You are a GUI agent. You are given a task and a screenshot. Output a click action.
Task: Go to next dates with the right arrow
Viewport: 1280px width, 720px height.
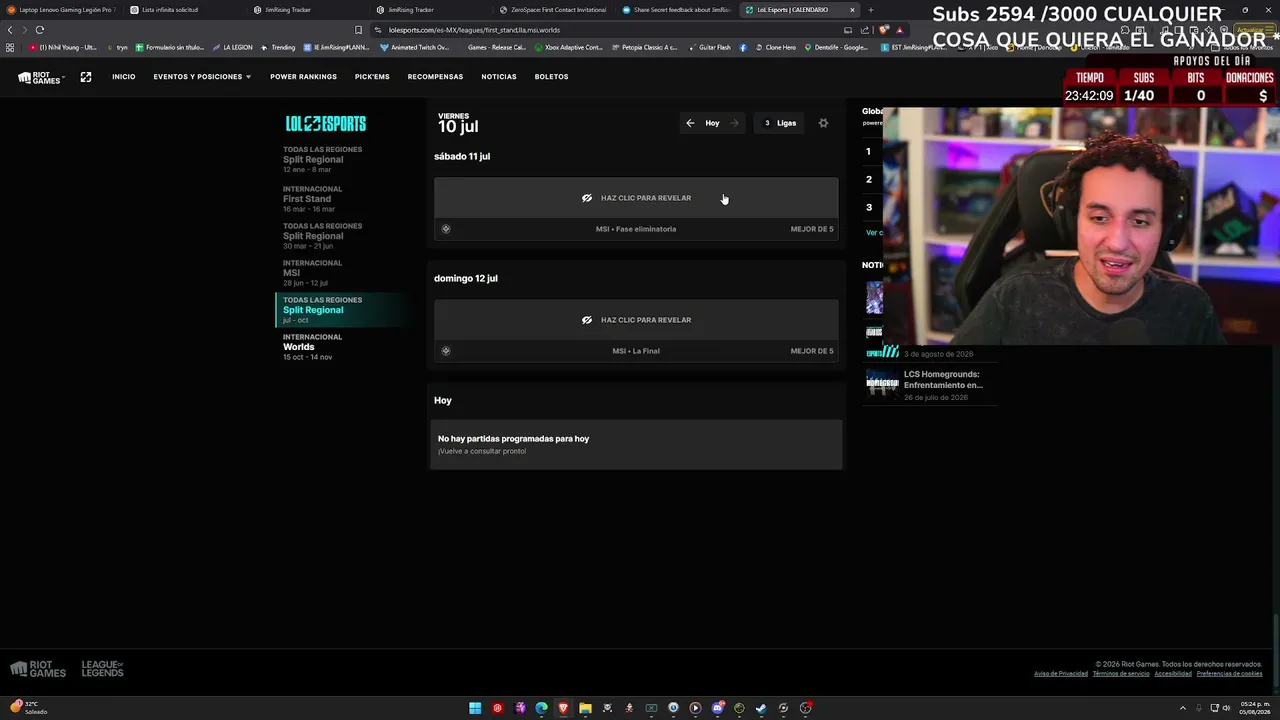(735, 123)
